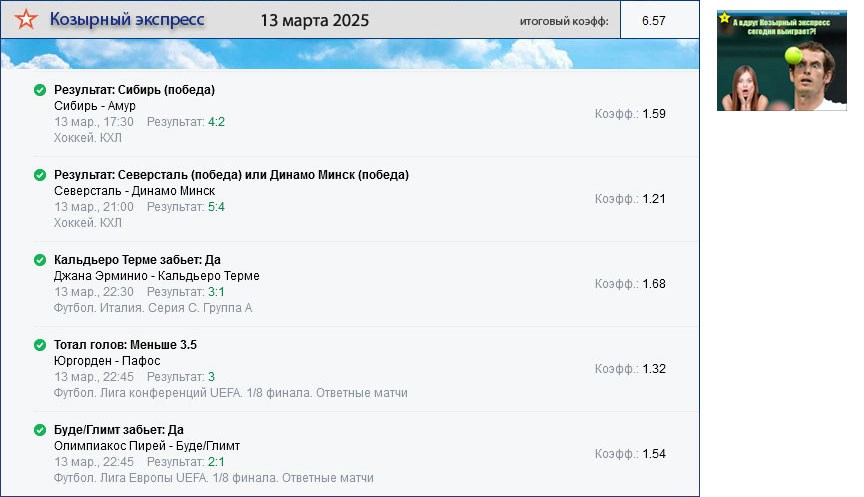Open the Олимпиакос Пирей - Буде/Глимт match
The height and width of the screenshot is (497, 864).
tap(147, 446)
